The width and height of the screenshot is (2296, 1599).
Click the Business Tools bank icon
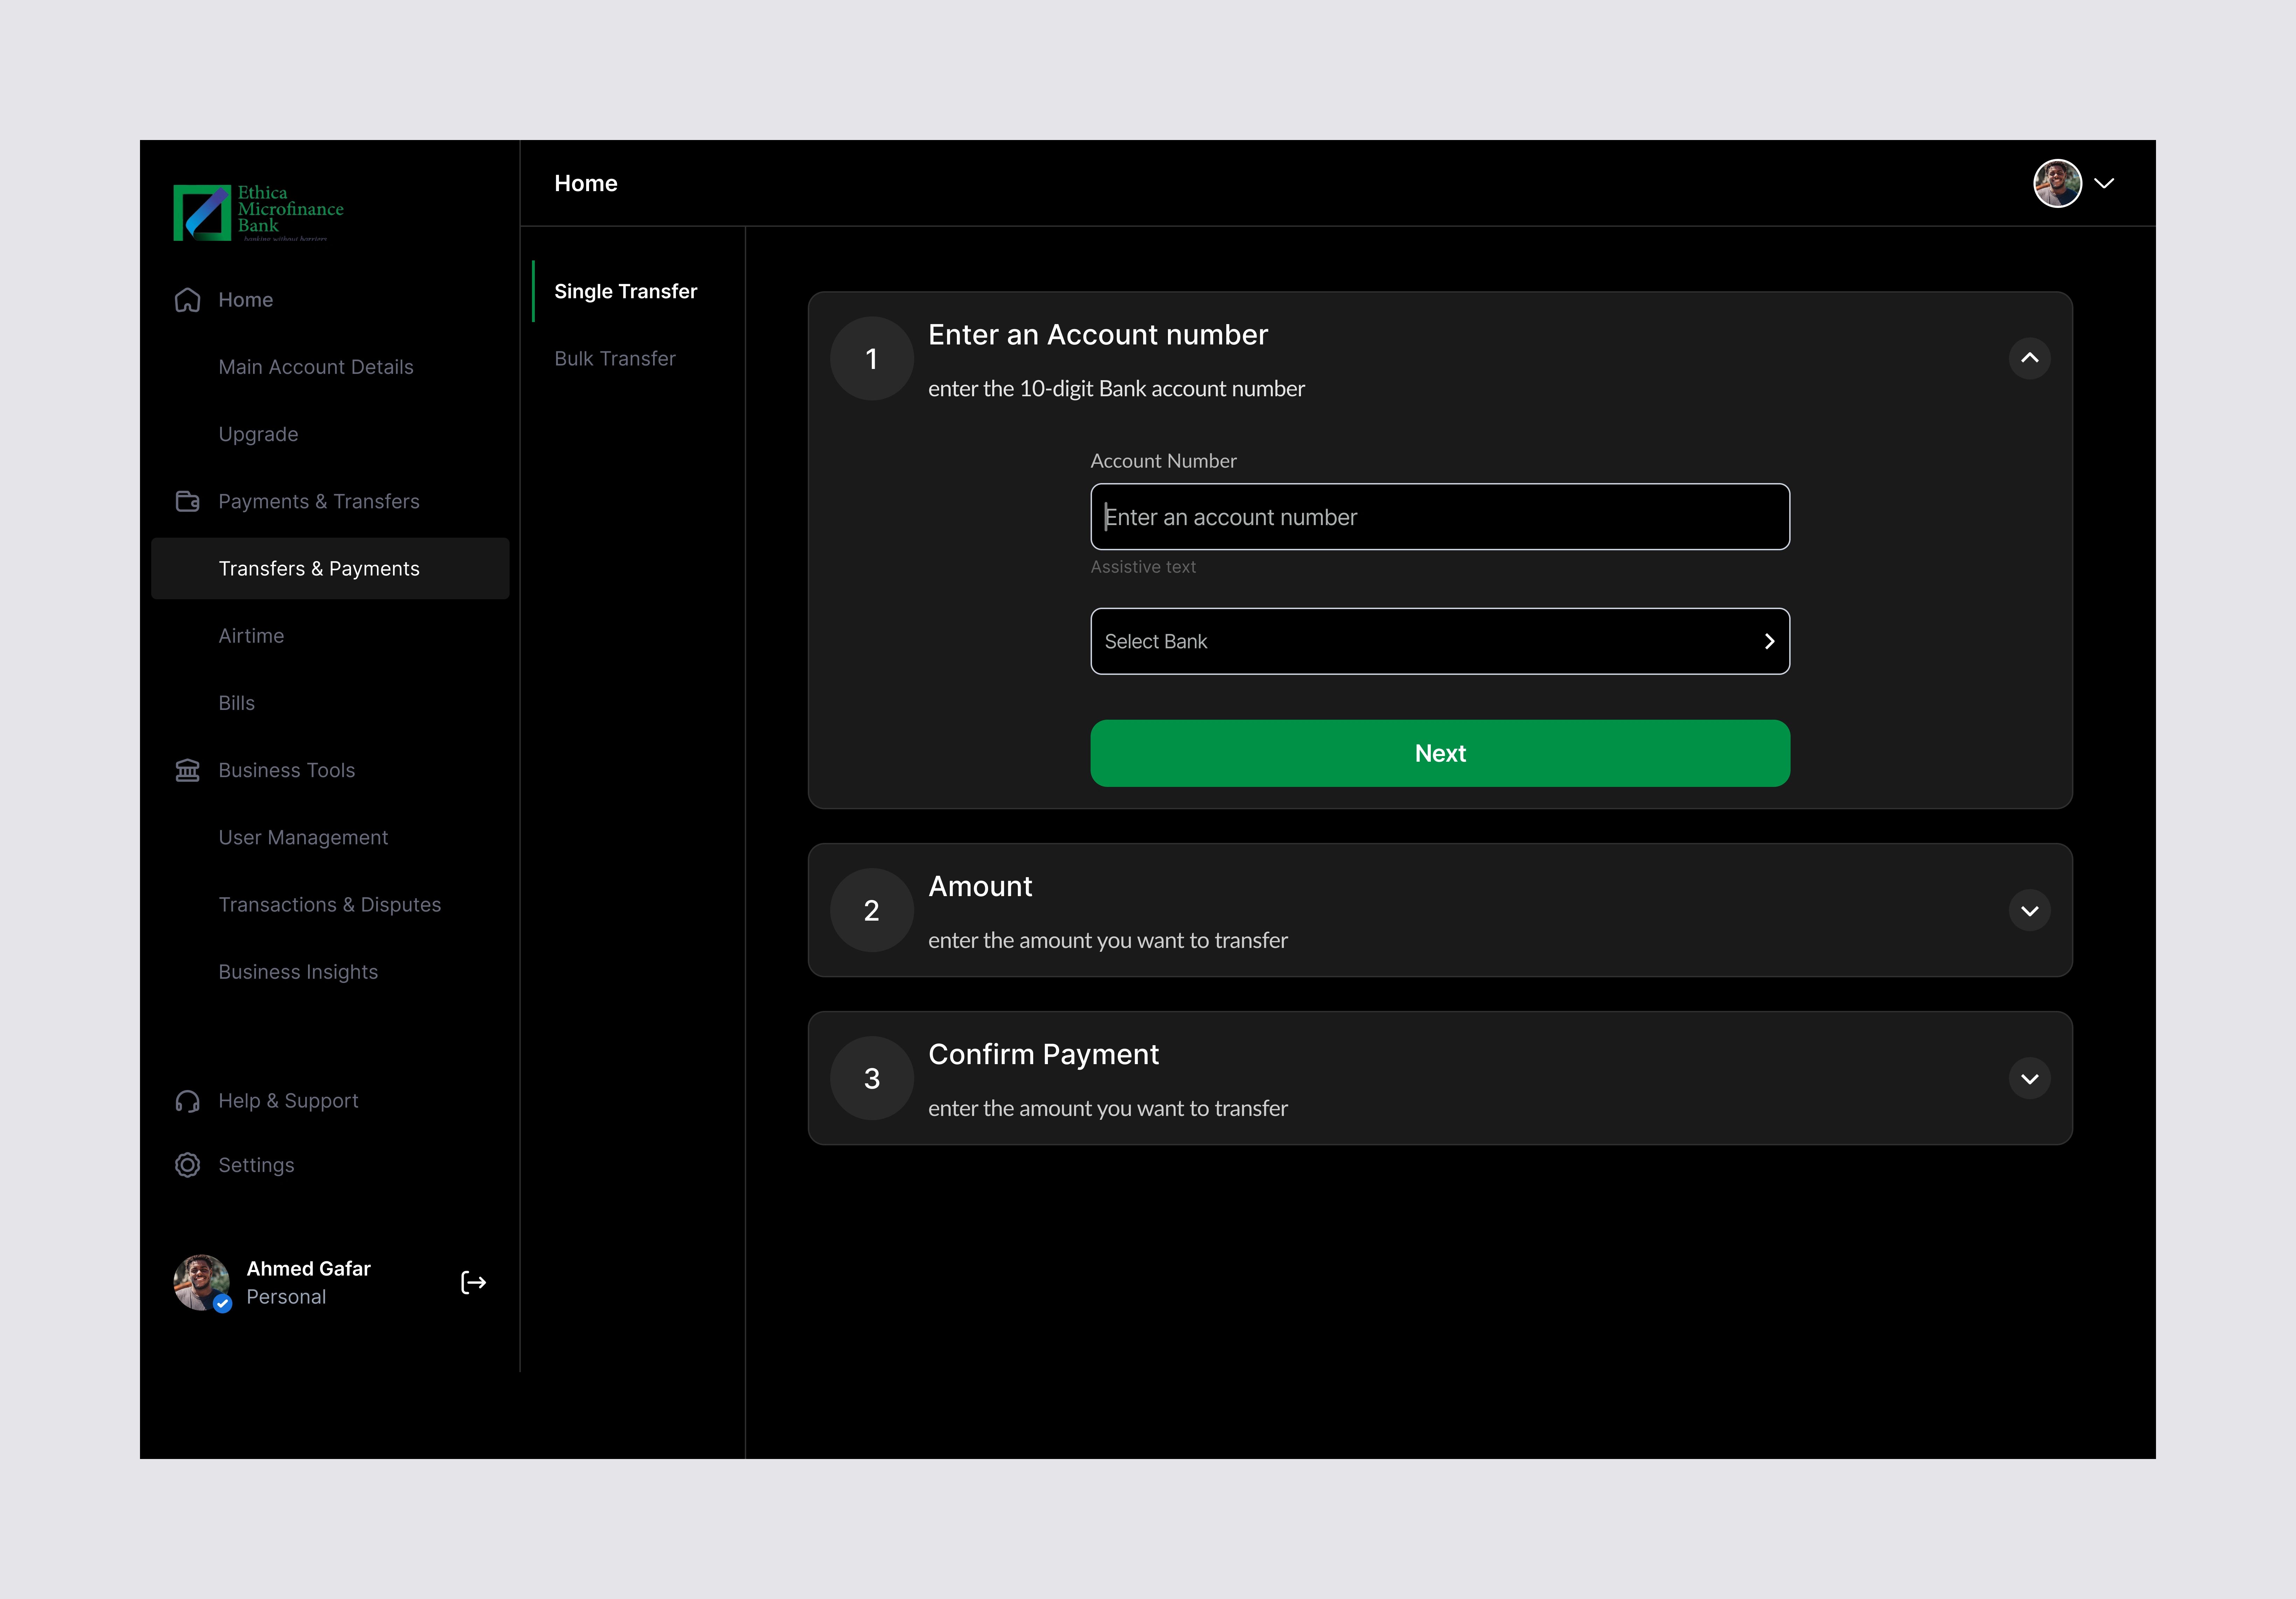click(187, 770)
